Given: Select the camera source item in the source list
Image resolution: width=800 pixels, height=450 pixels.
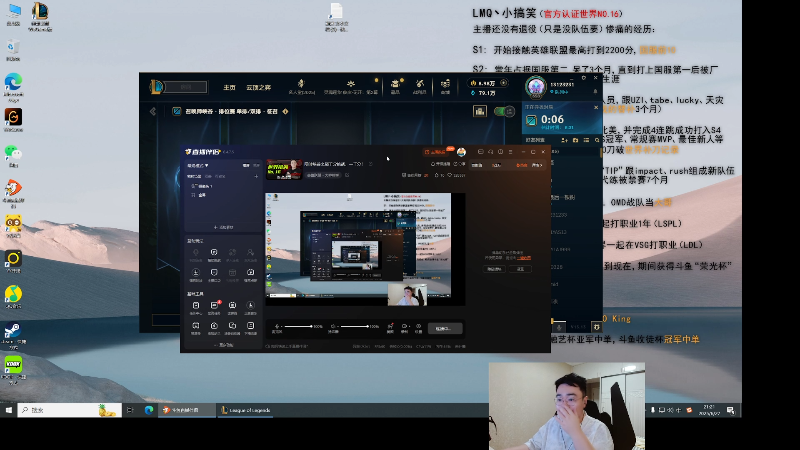Looking at the screenshot, I should pos(202,186).
